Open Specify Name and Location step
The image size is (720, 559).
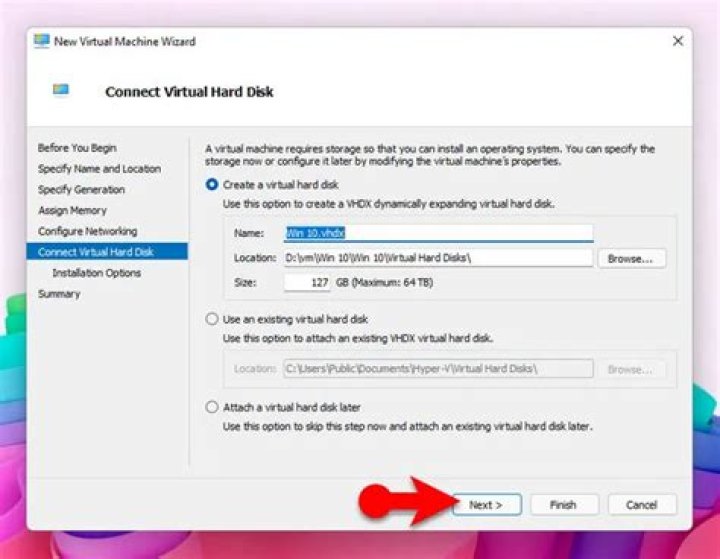tap(100, 169)
